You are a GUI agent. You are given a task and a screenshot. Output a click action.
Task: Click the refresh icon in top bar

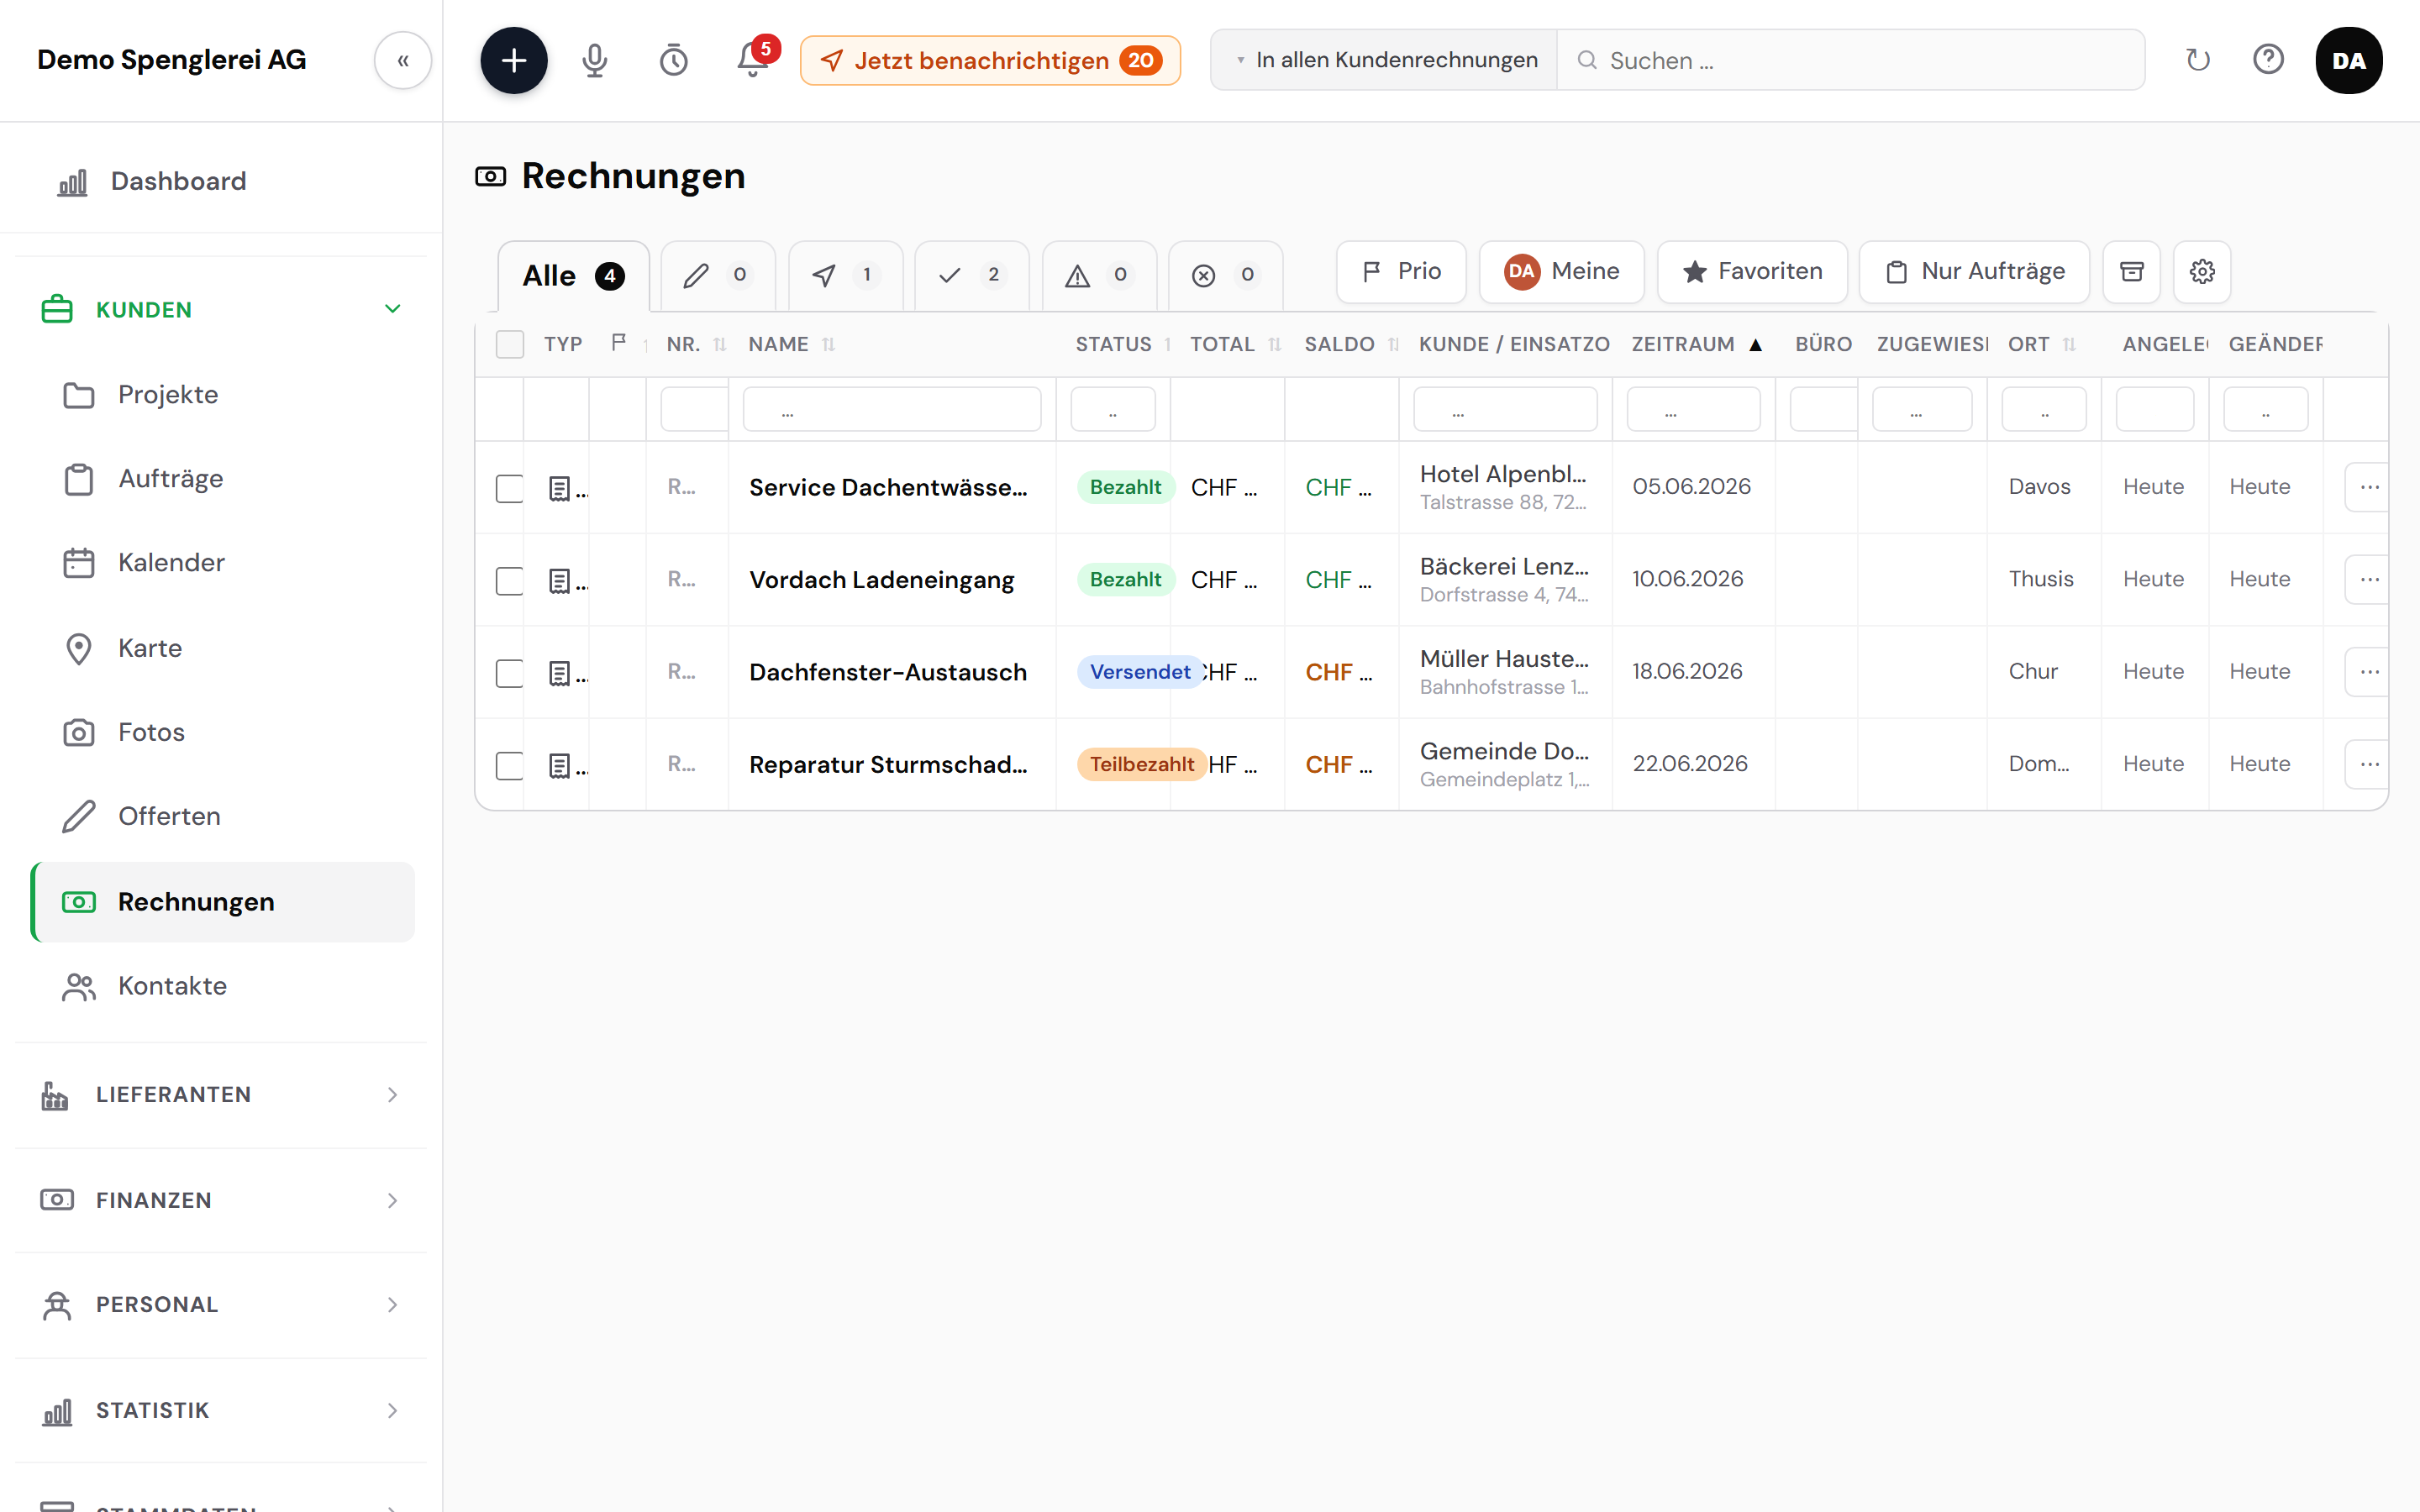pos(2197,60)
